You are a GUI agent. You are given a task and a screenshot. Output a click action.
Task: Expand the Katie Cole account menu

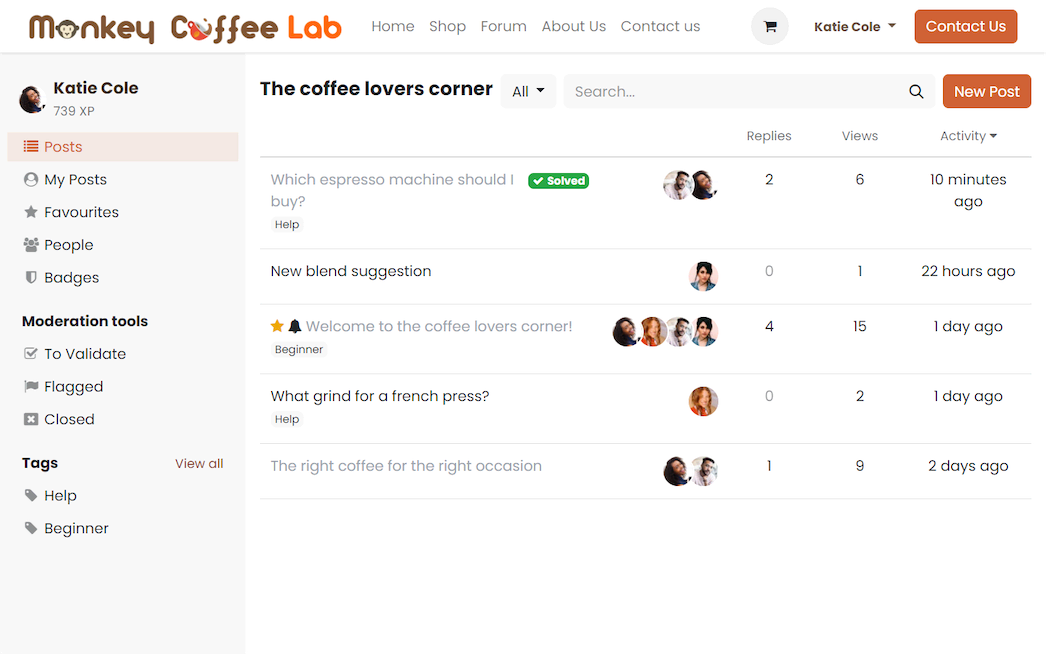point(854,26)
